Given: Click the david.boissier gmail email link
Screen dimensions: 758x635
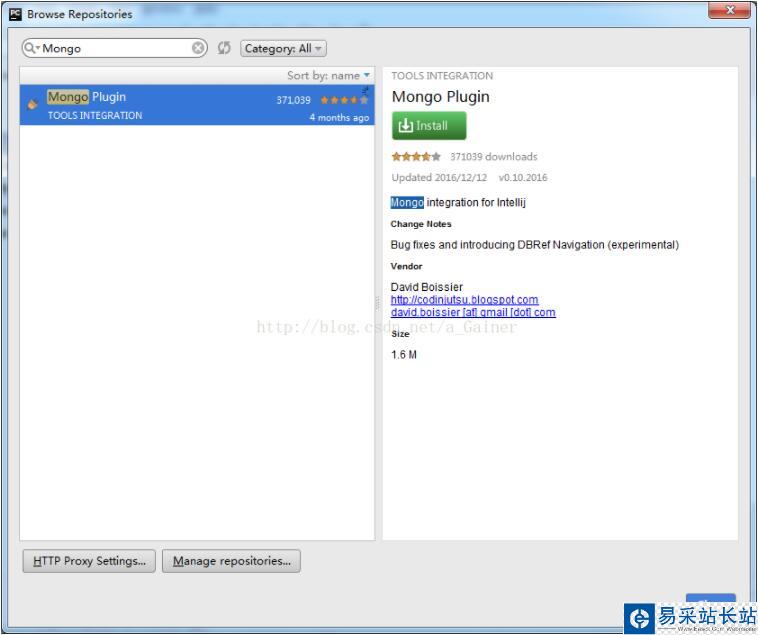Looking at the screenshot, I should click(473, 312).
